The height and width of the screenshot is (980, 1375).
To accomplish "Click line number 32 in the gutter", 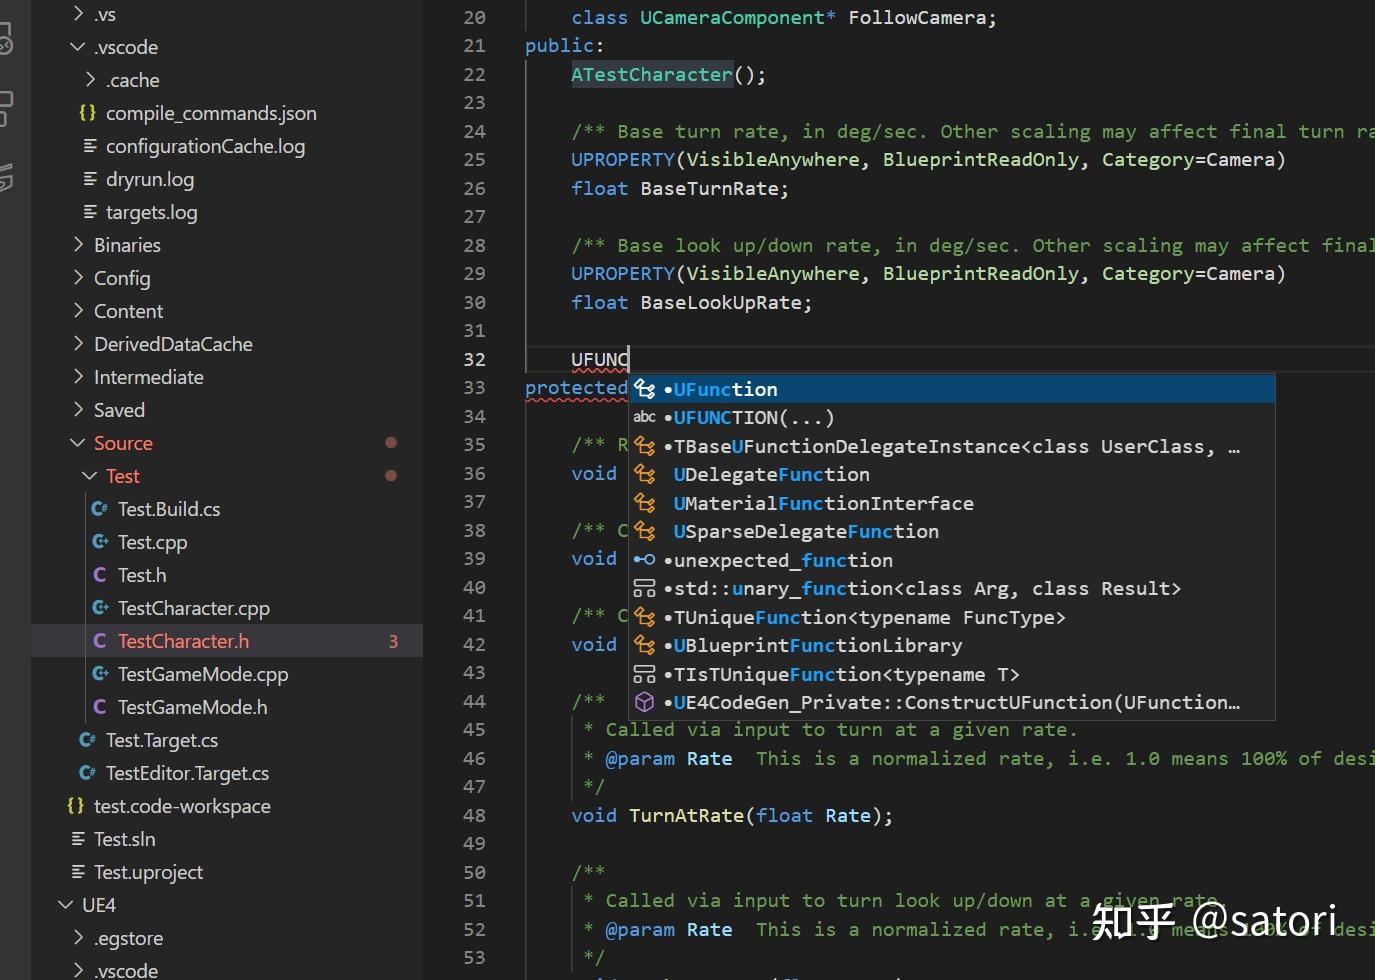I will pos(474,359).
